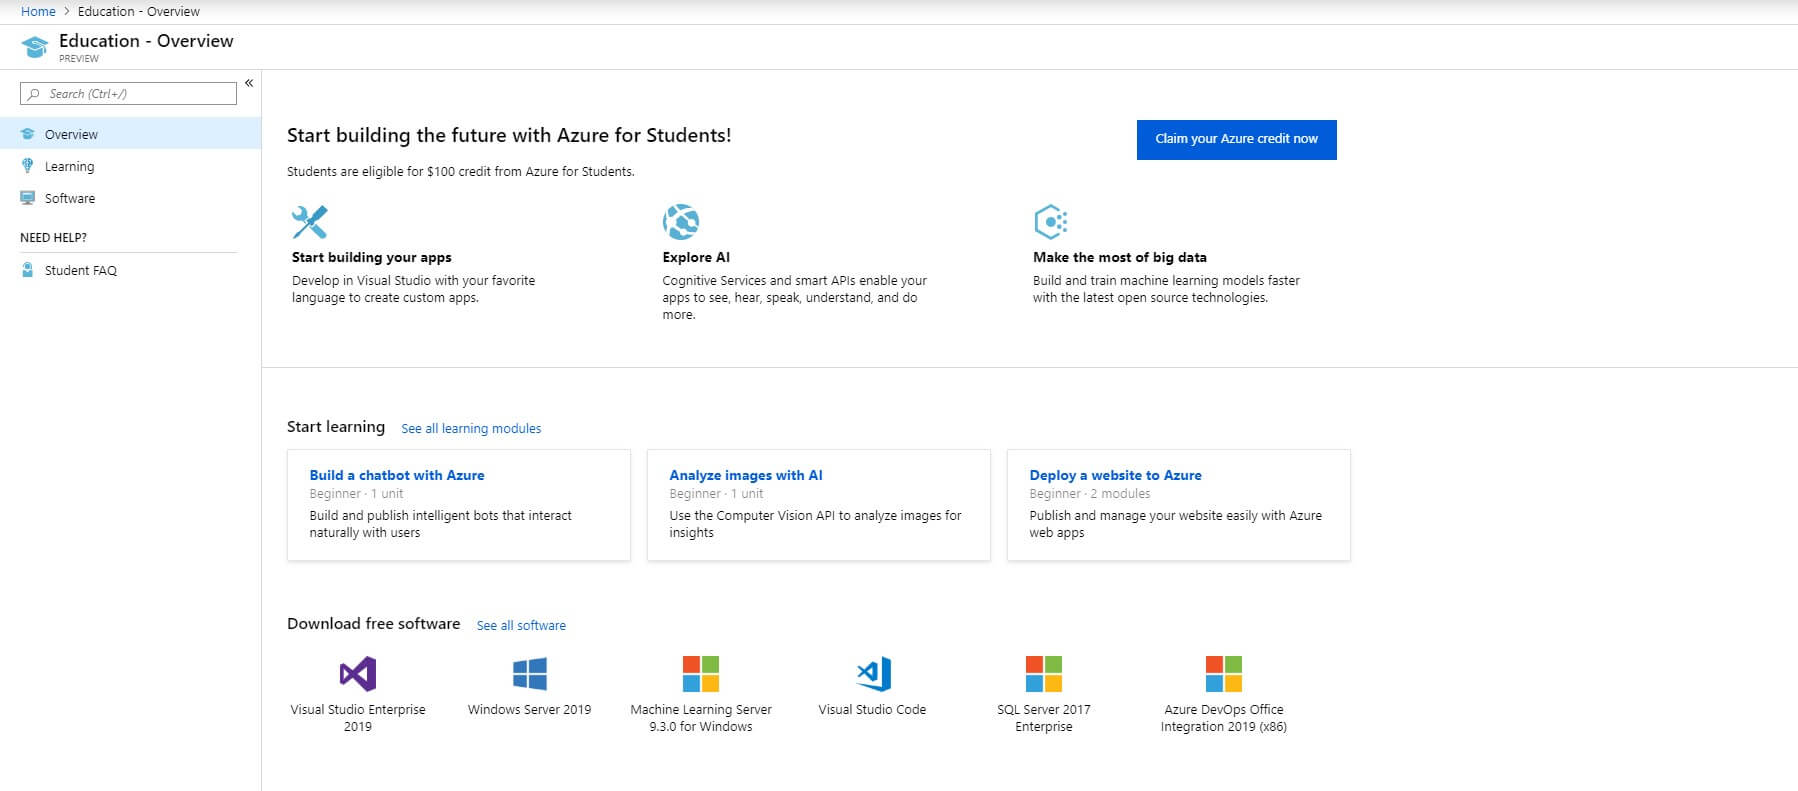Click the Education graduation cap header icon
This screenshot has width=1798, height=791.
coord(35,47)
